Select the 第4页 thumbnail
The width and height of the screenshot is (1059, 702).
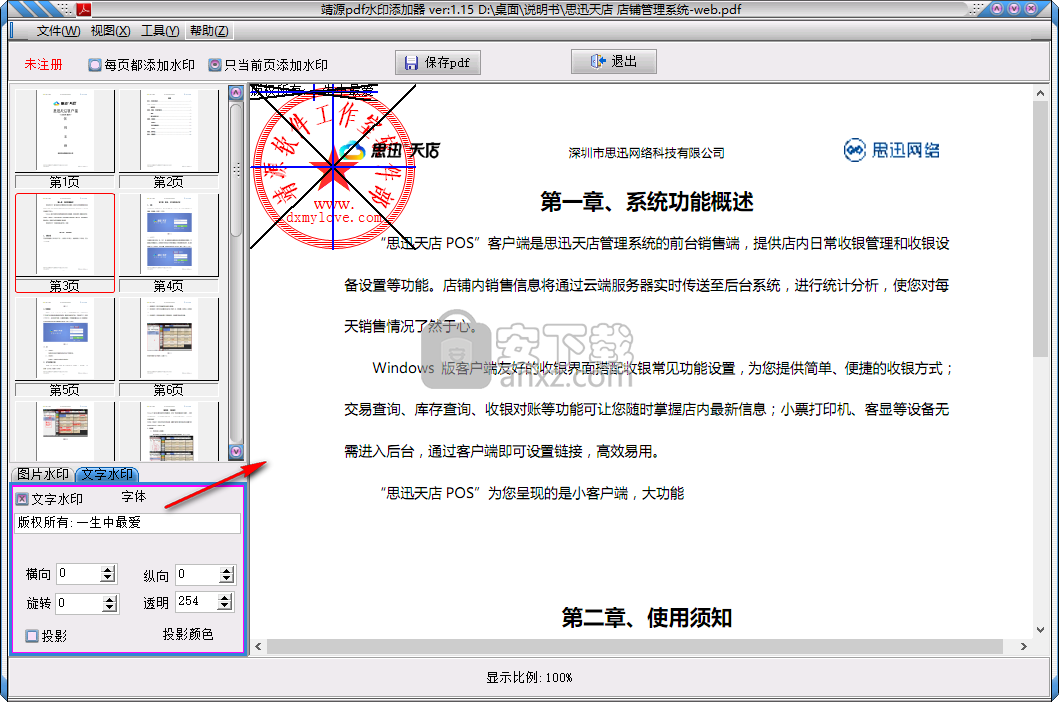point(169,243)
